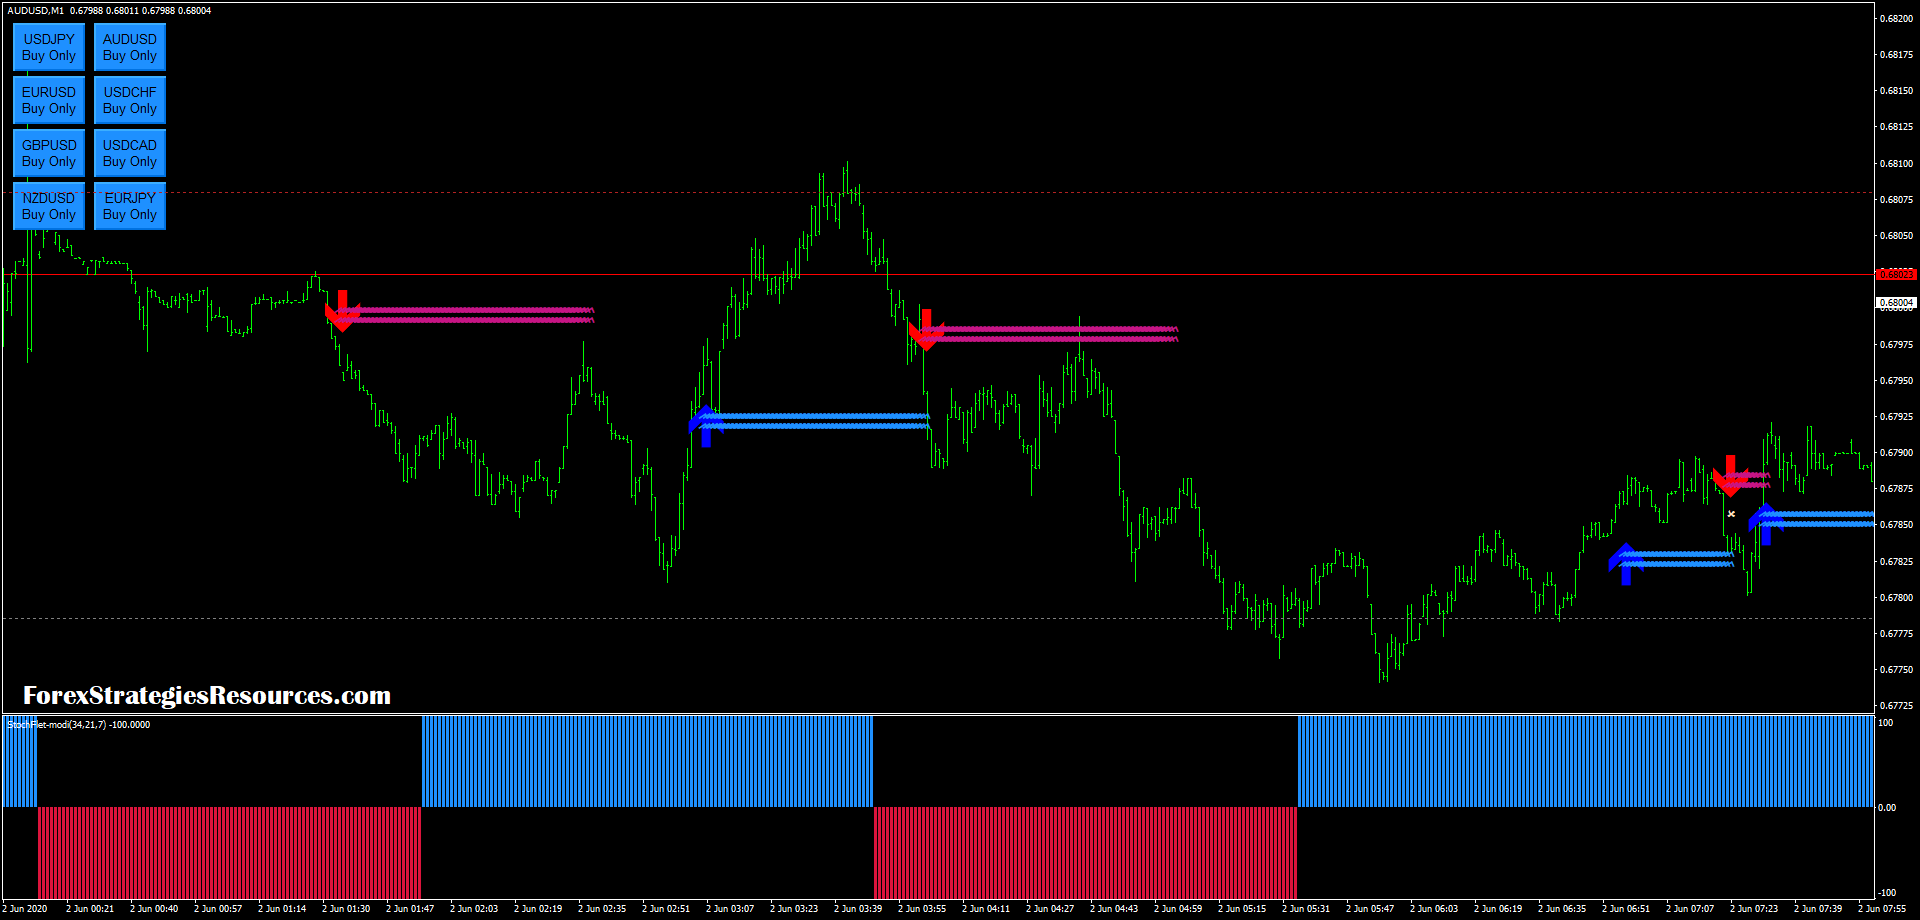Click the current price label on right axis

1896,301
